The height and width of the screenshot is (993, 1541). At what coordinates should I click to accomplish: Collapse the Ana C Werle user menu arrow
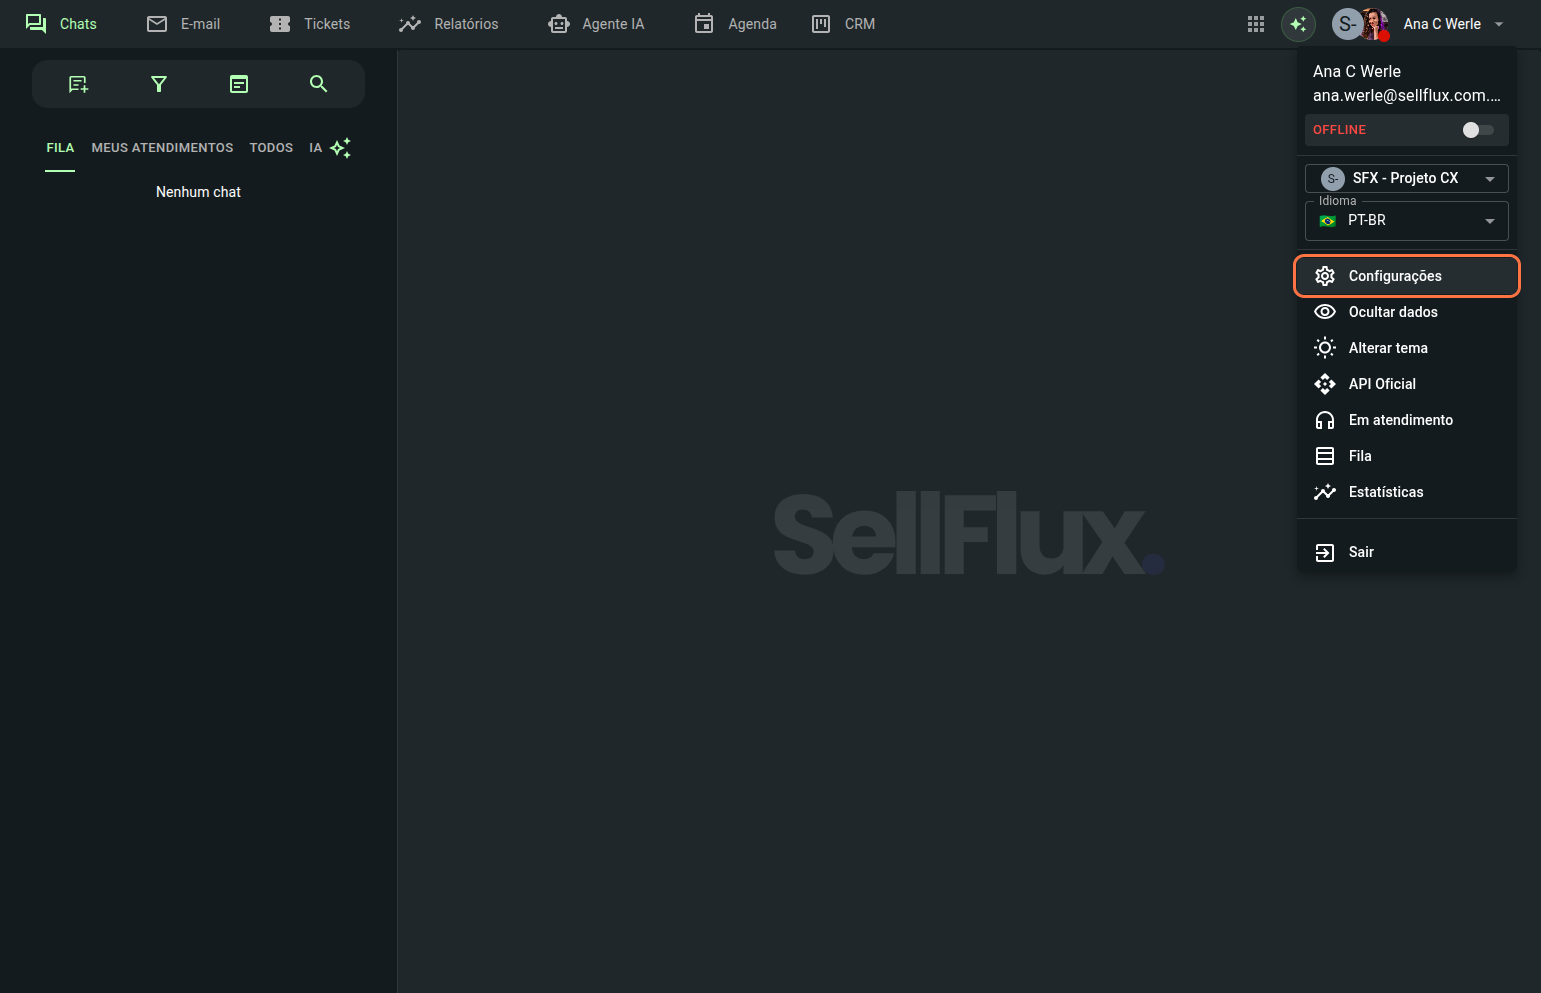1499,24
